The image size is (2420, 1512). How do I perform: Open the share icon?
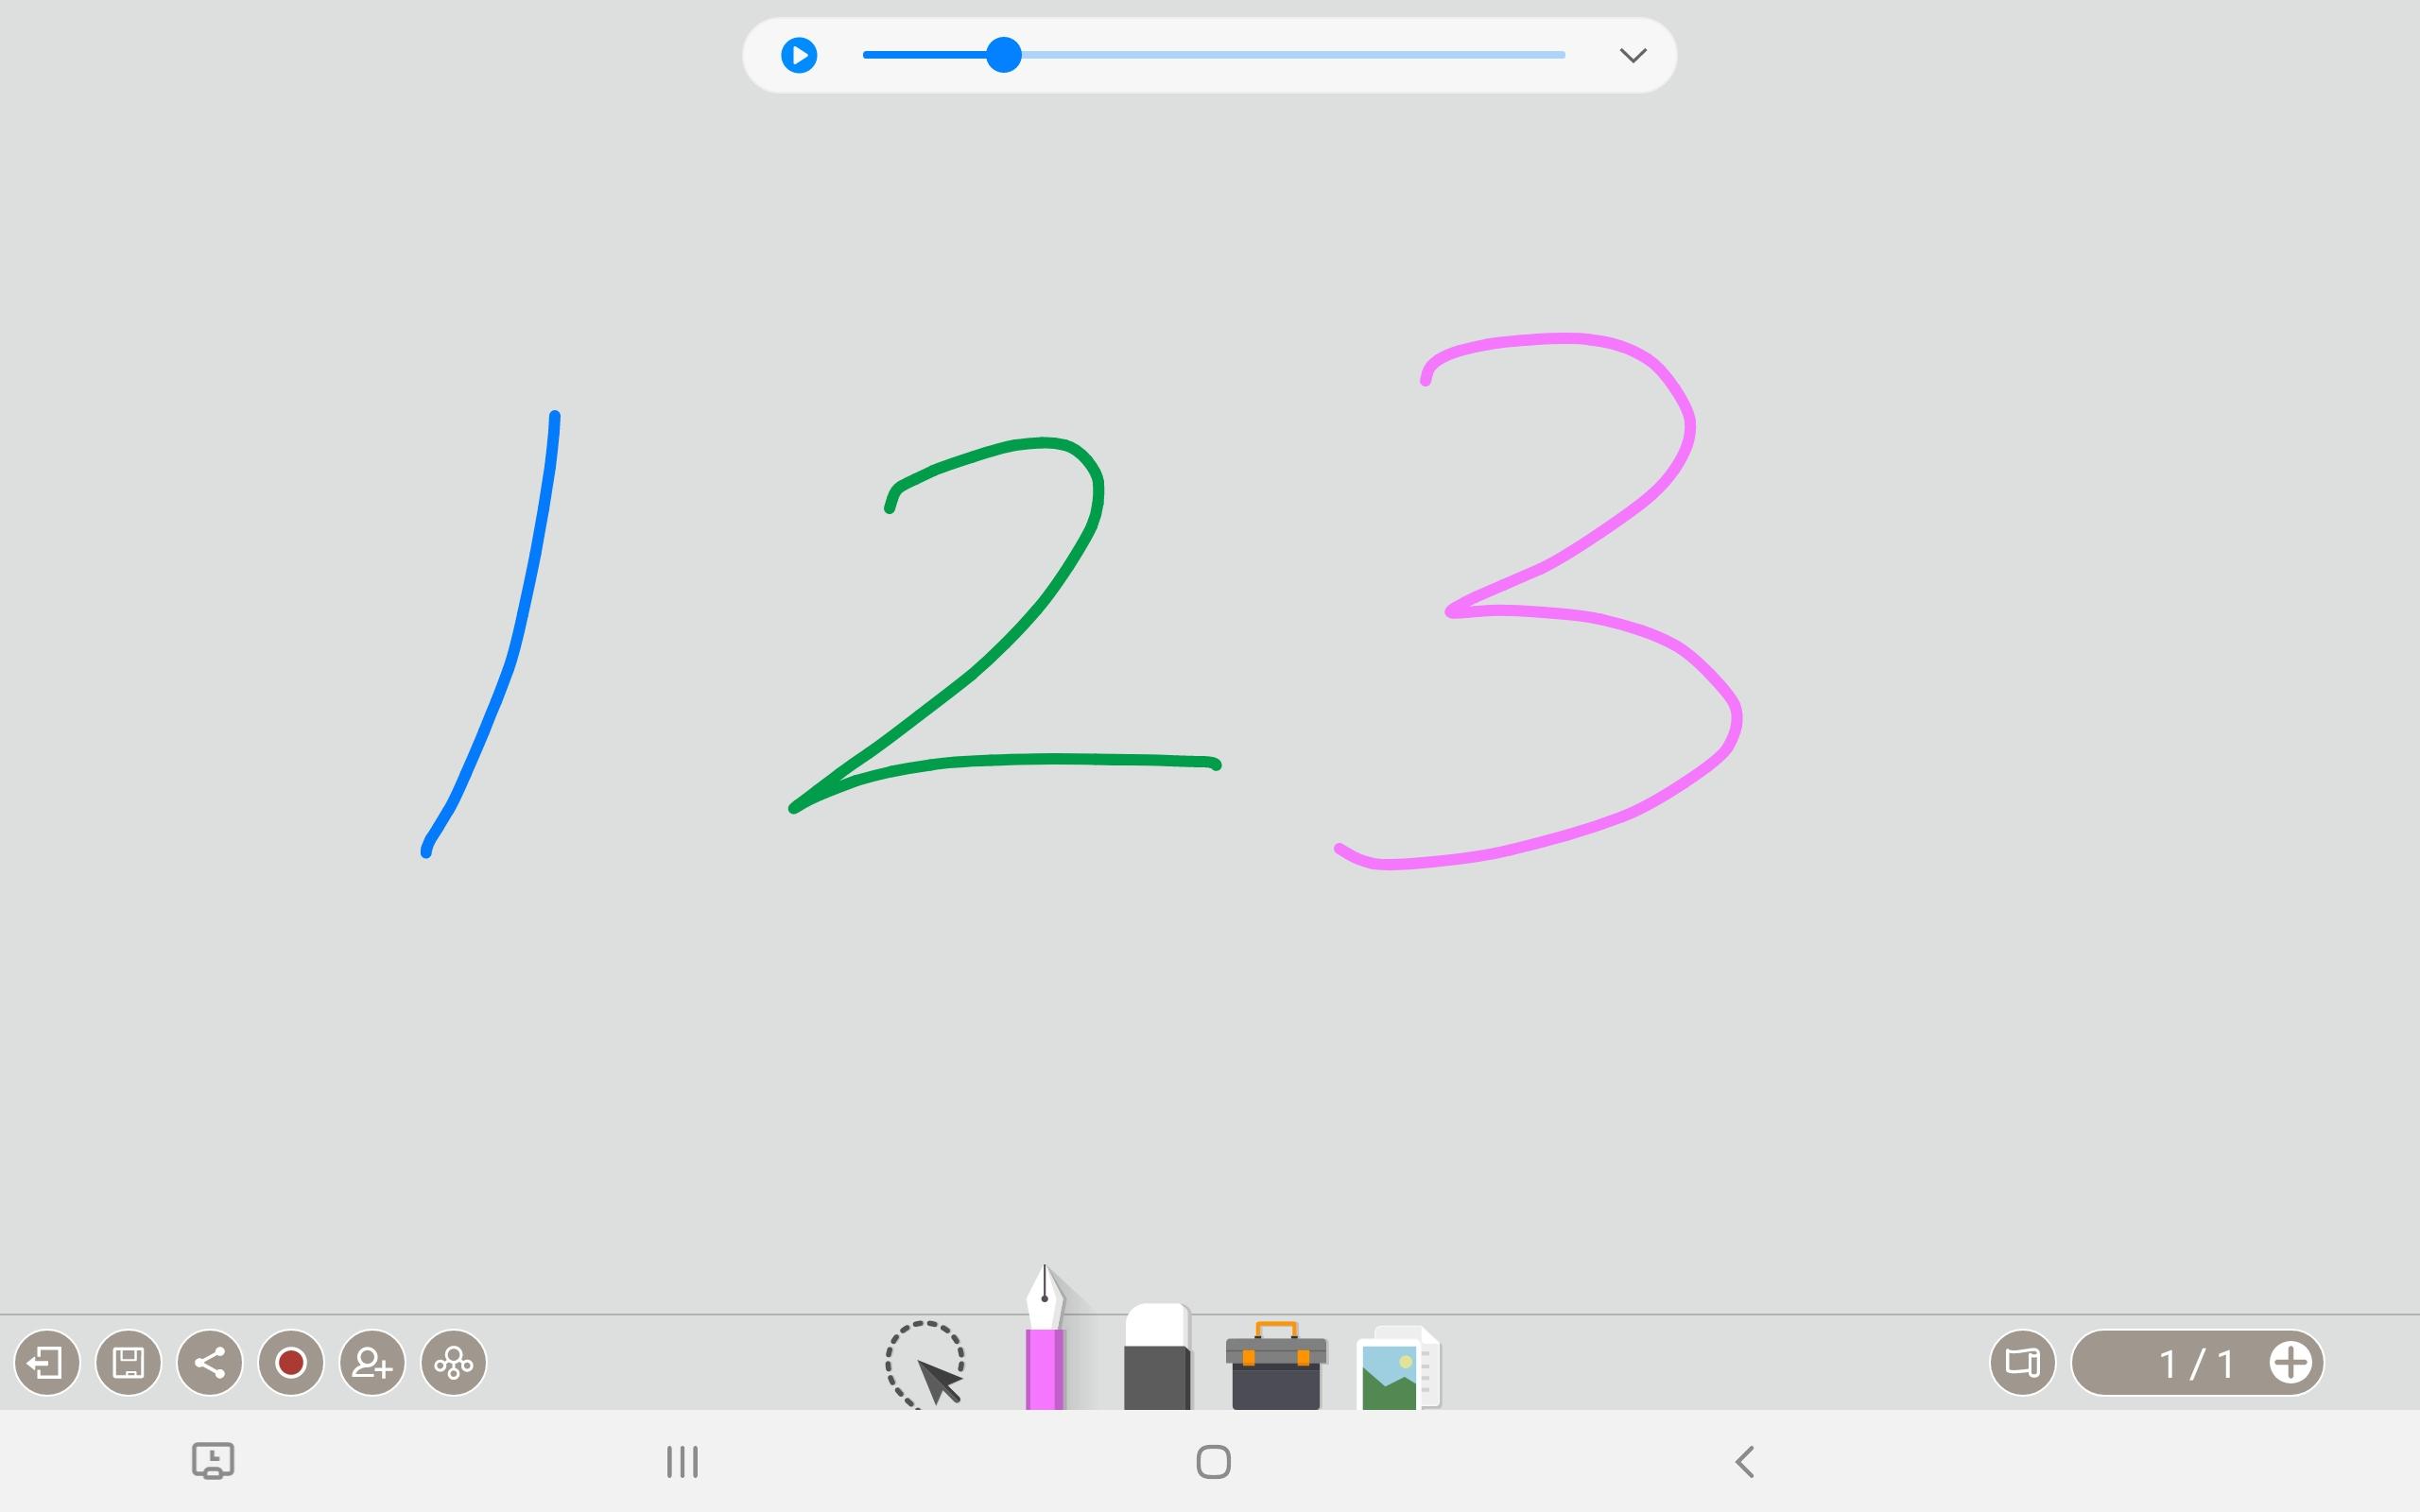(x=209, y=1362)
